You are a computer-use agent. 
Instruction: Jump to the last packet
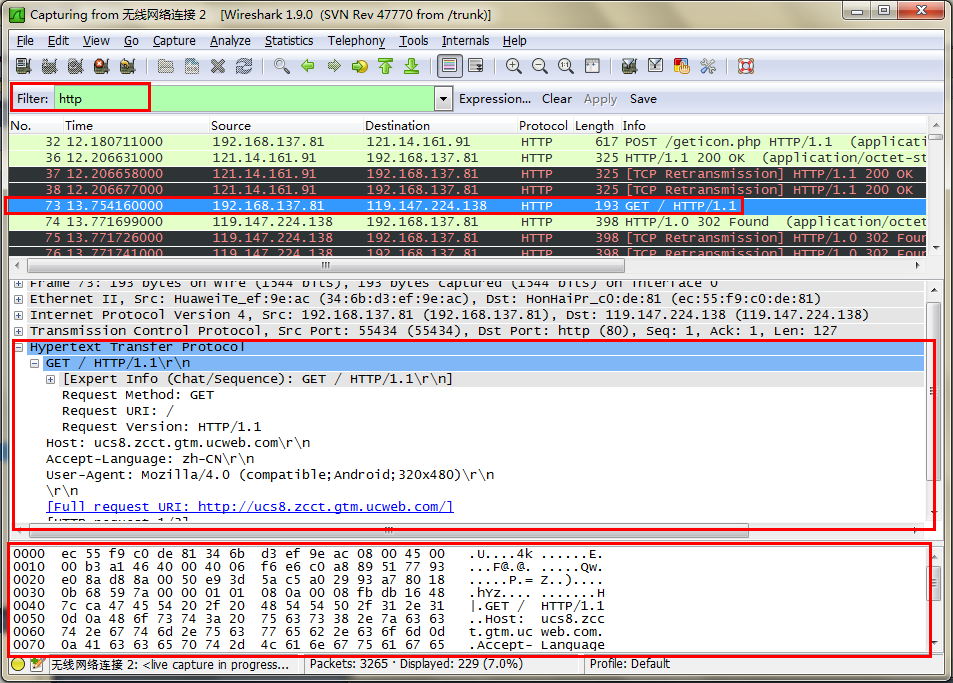(411, 67)
